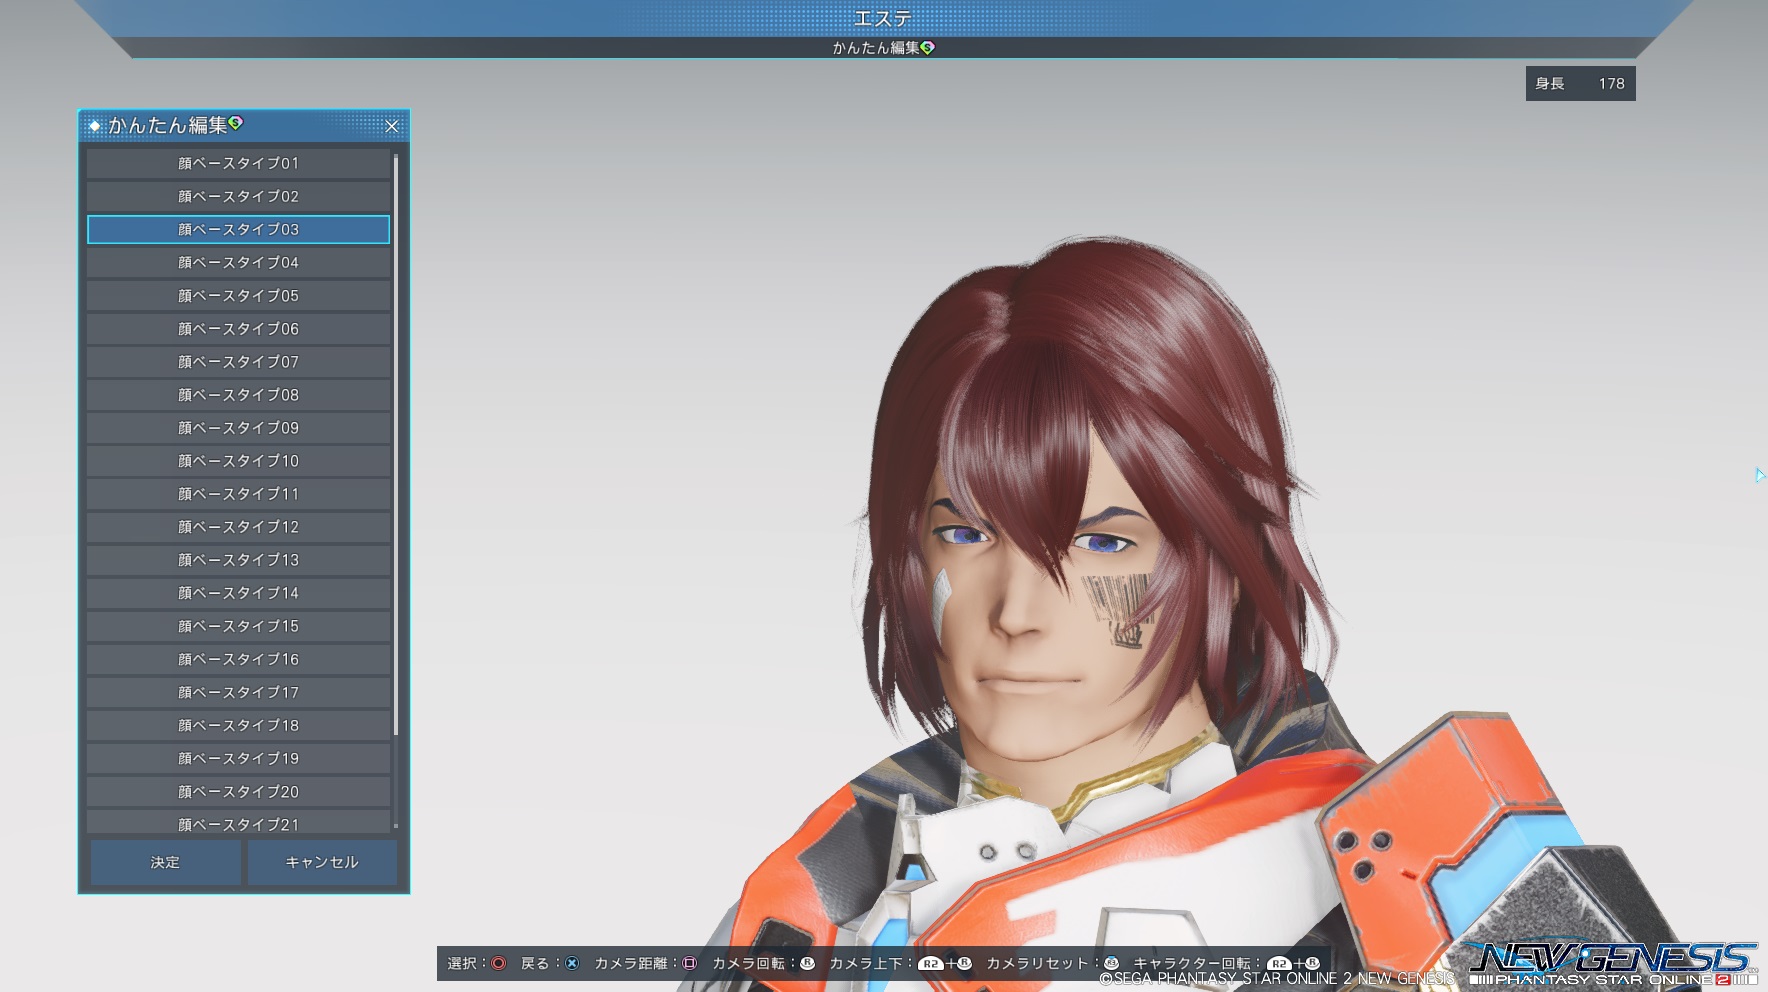Click the red circle 選択 button icon
Screen dimensions: 1768x992
click(x=498, y=963)
